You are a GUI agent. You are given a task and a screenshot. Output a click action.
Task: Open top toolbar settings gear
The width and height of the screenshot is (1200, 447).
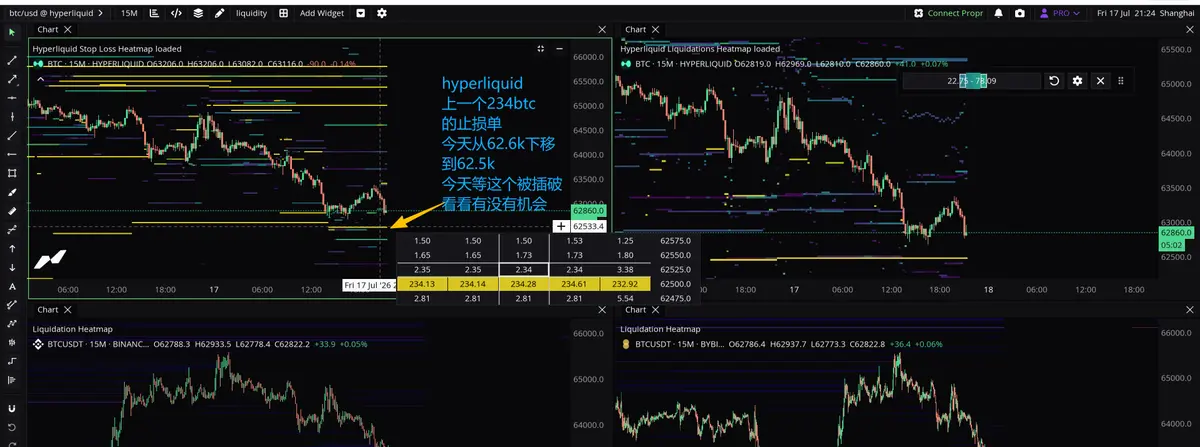click(381, 14)
